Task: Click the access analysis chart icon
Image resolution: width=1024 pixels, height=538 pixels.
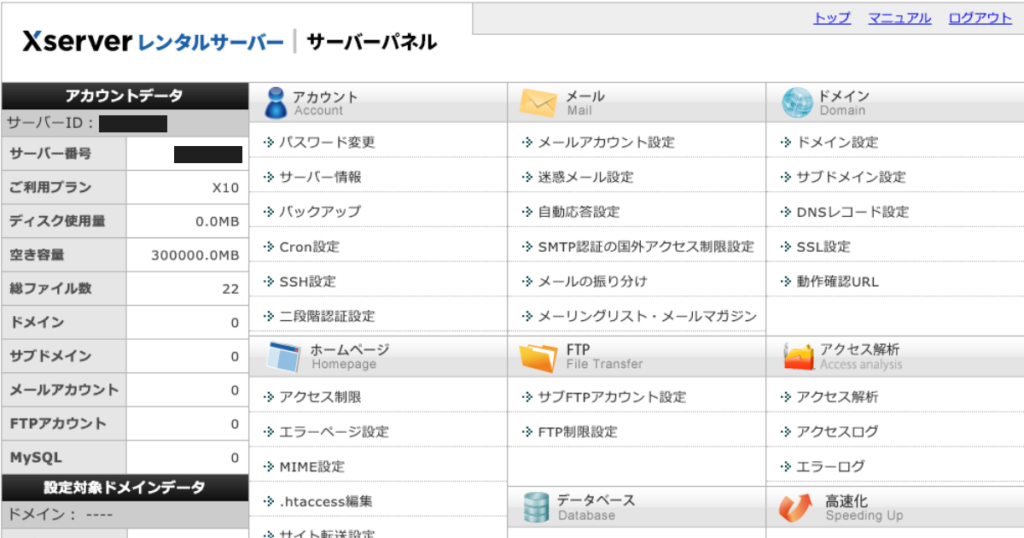Action: pyautogui.click(x=797, y=356)
